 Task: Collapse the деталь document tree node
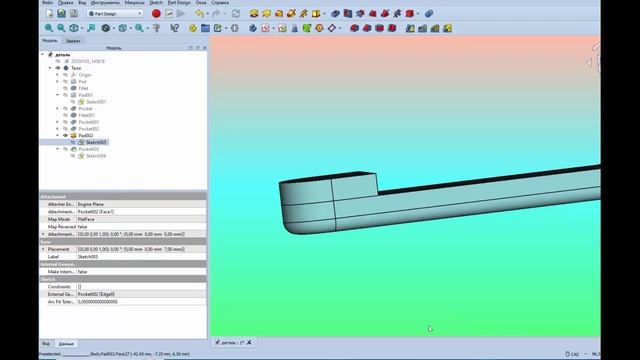42,54
